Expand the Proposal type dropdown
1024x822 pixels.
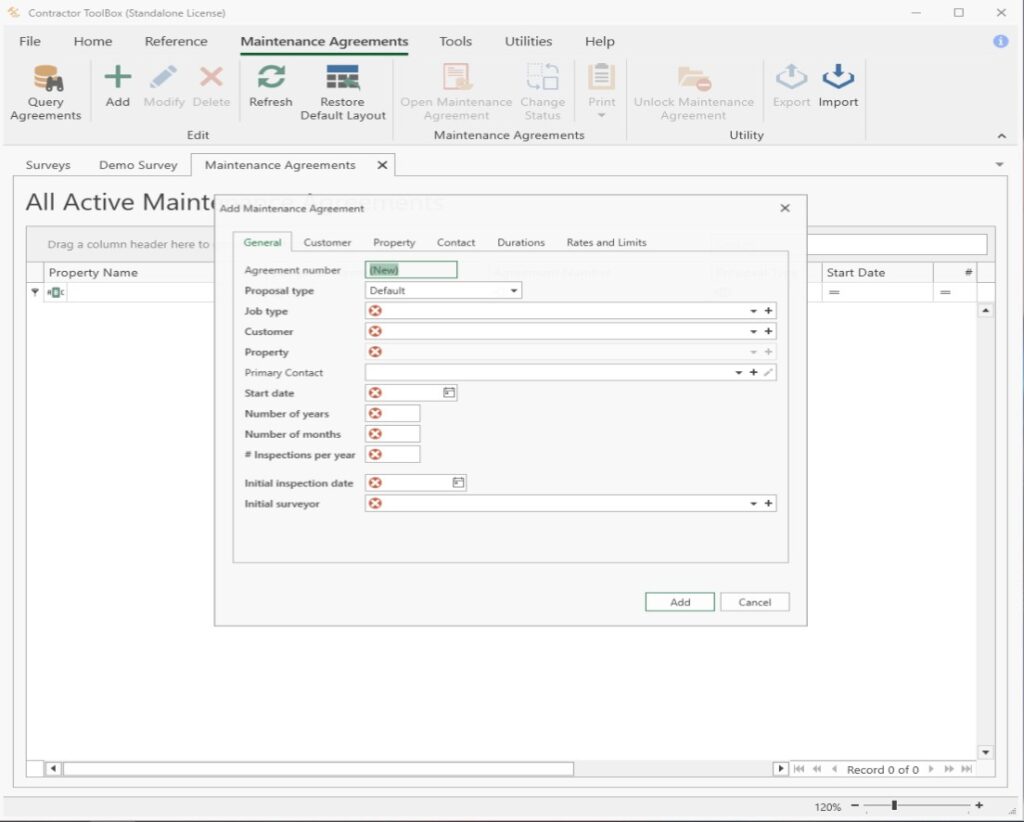coord(514,291)
